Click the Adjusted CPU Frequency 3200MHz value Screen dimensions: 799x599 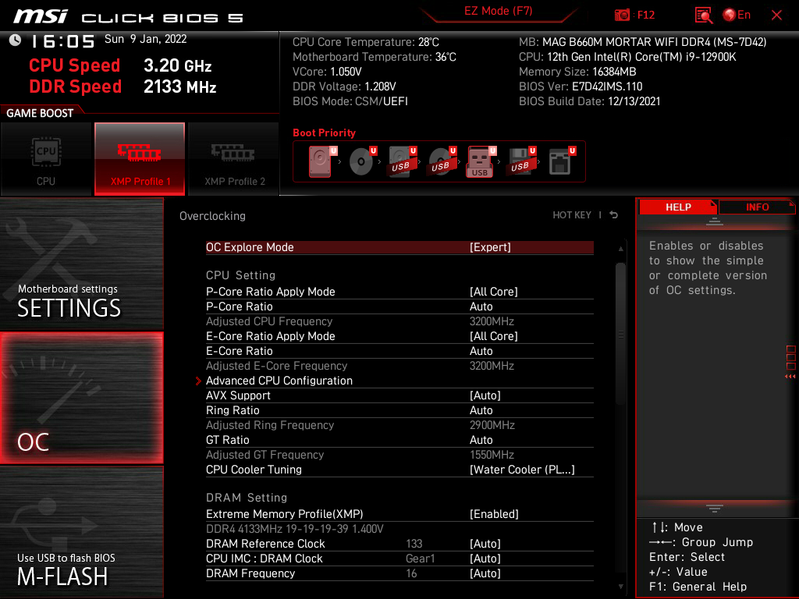(492, 321)
